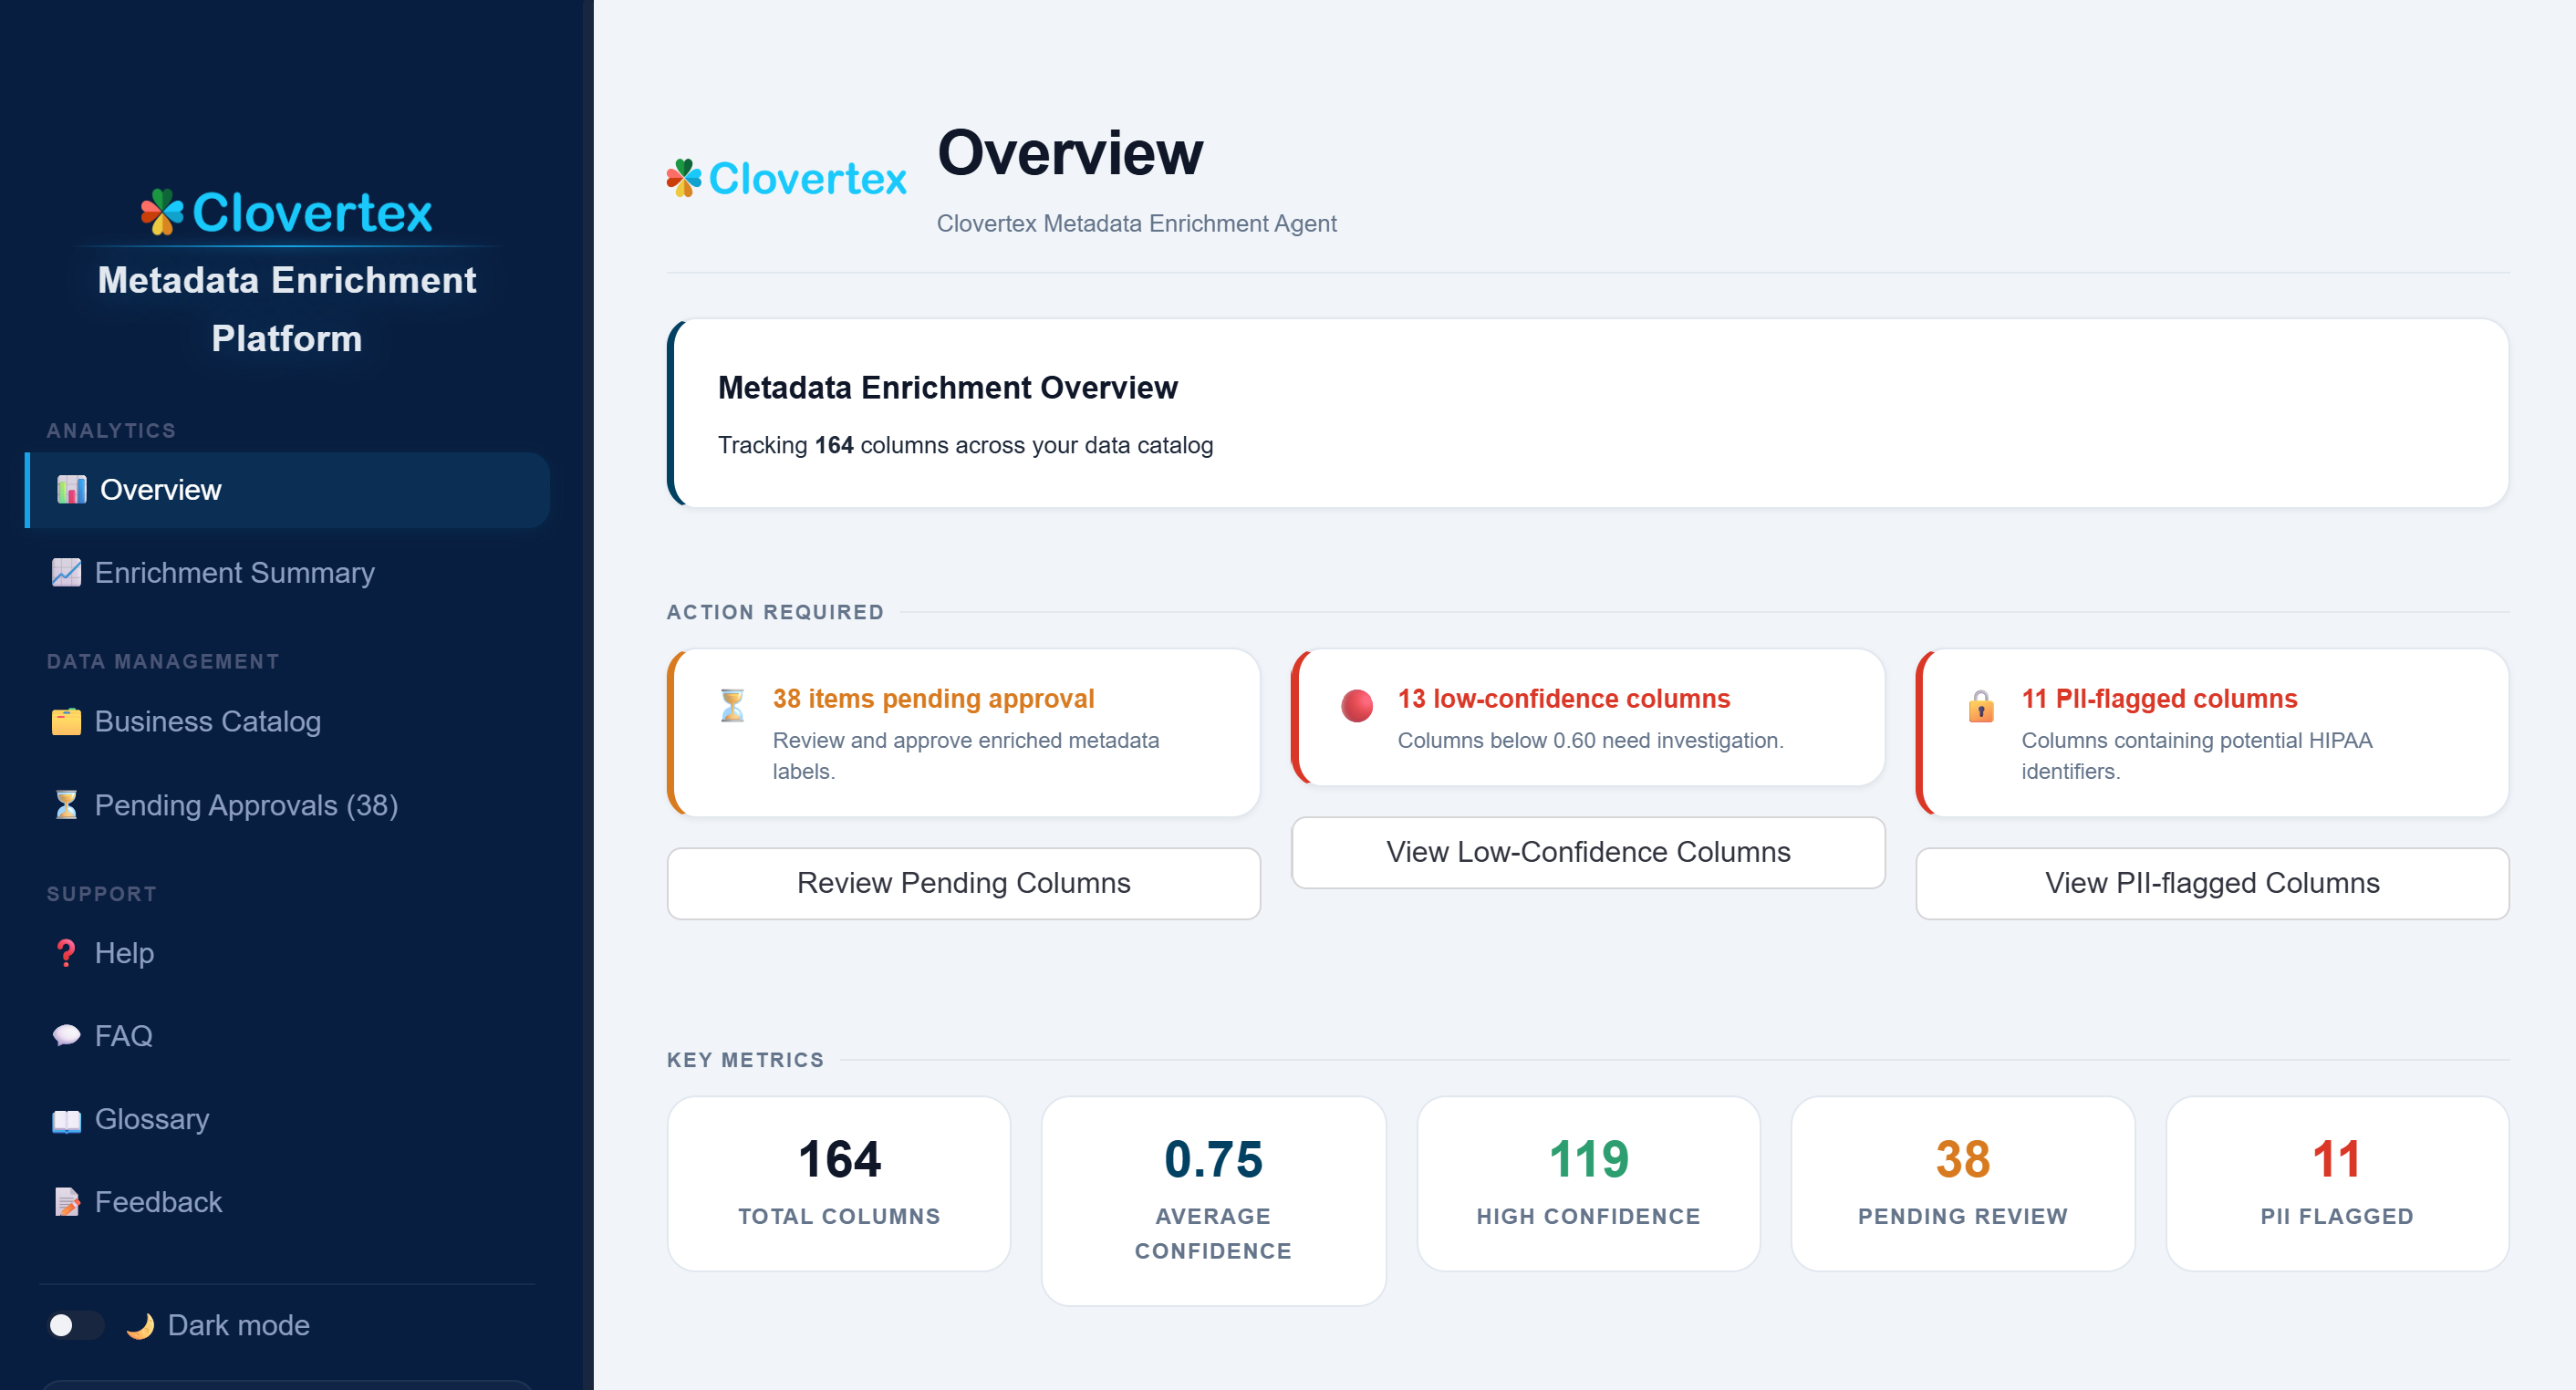The height and width of the screenshot is (1390, 2576).
Task: Click the 'SUPPORT' sidebar section label
Action: click(101, 894)
